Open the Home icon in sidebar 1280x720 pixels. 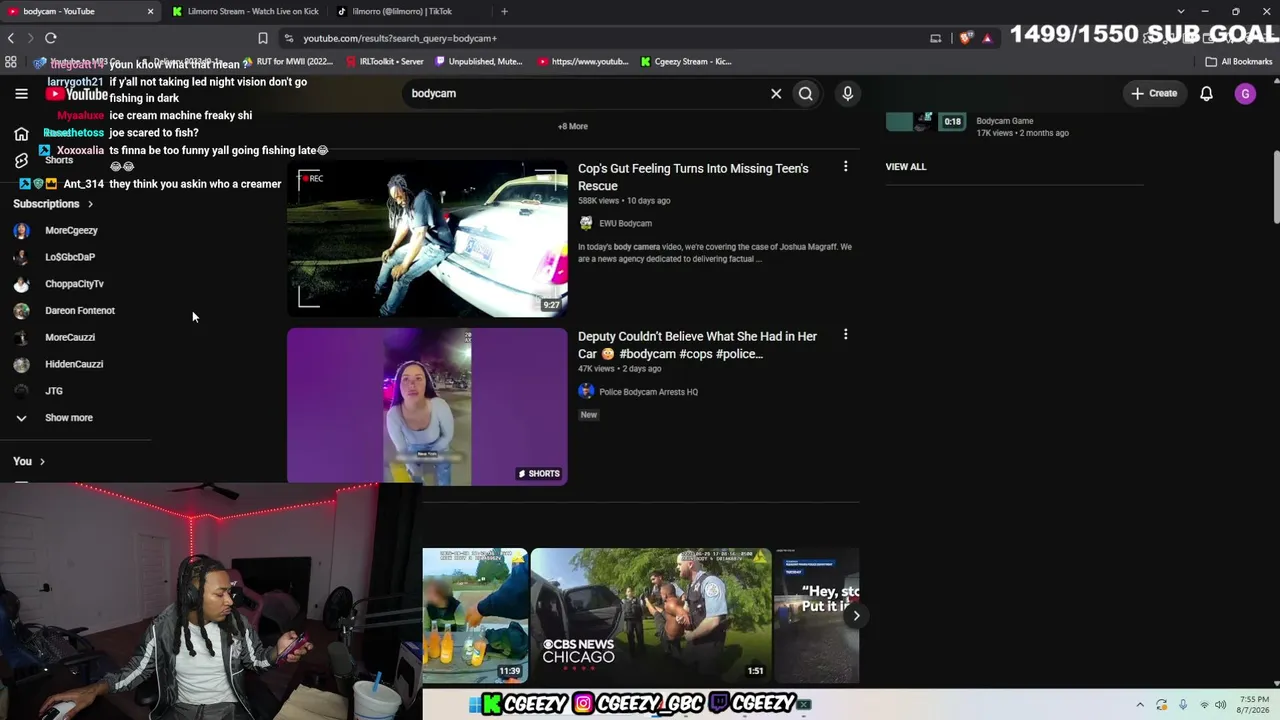point(21,134)
